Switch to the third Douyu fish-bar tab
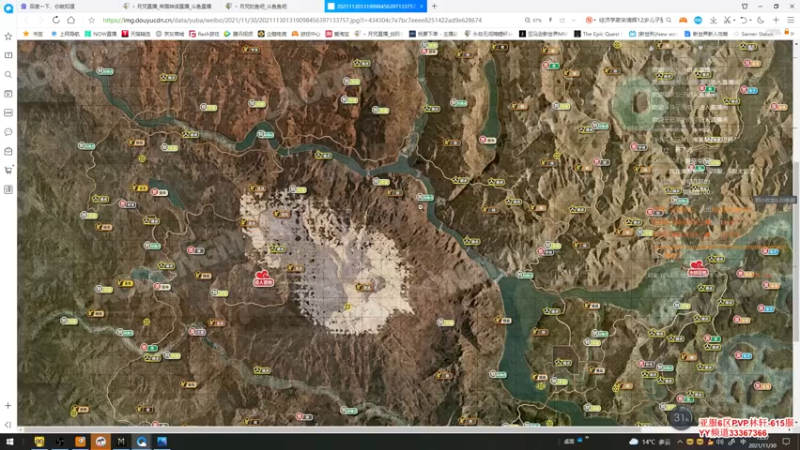 [273, 6]
